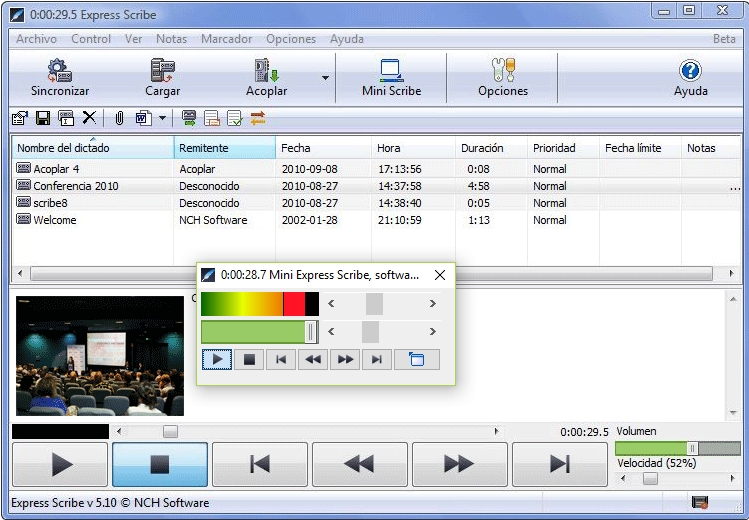Open the Ayuda menu in menu bar

347,39
